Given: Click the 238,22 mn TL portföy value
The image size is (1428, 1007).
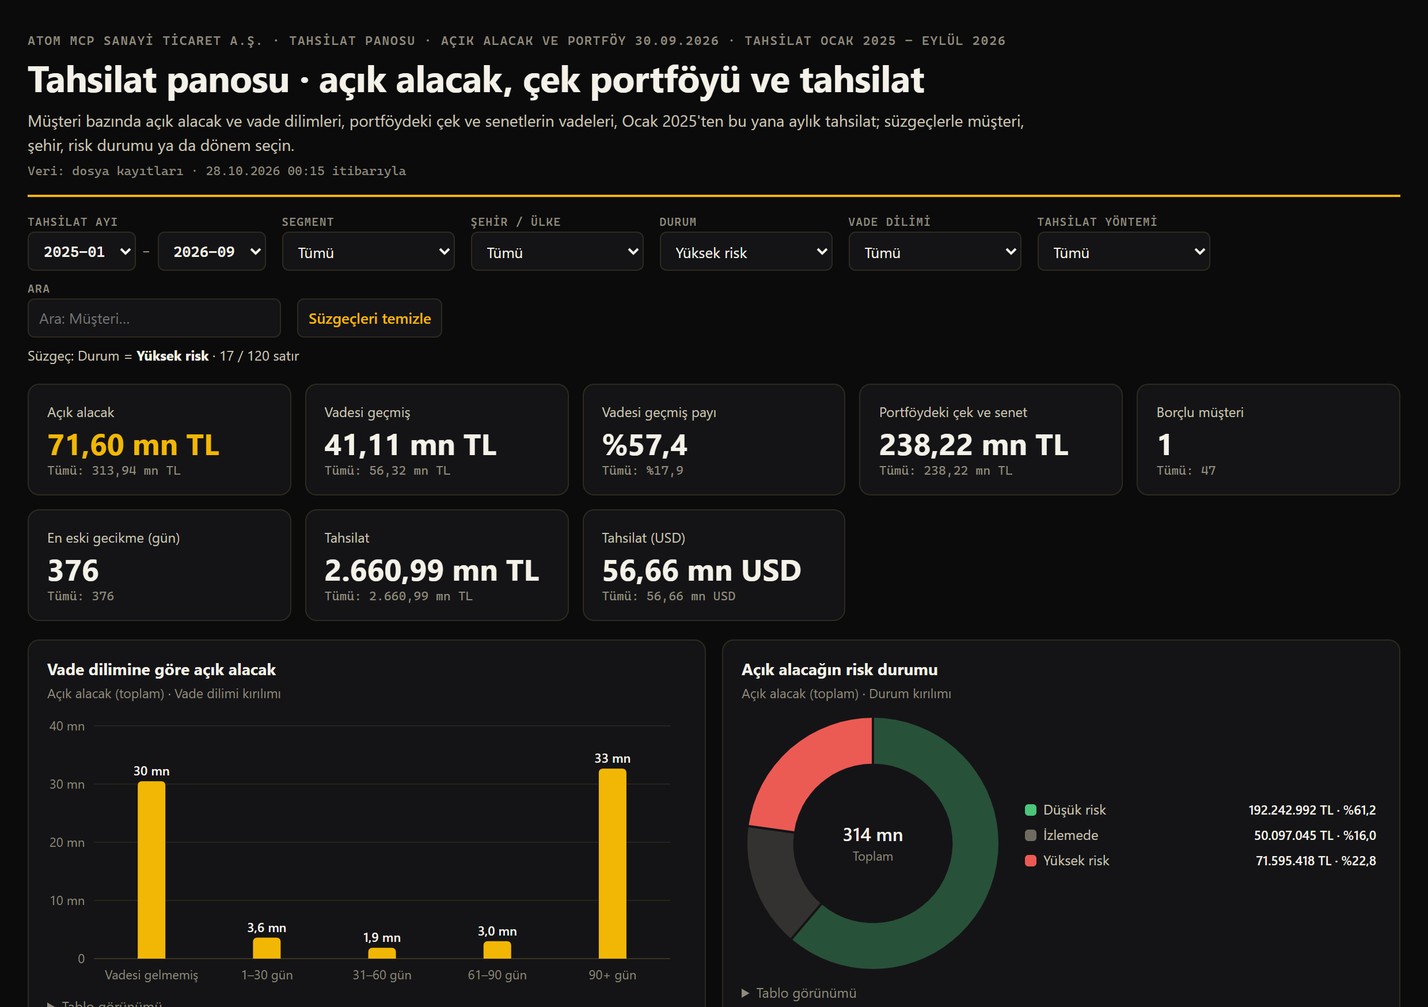Looking at the screenshot, I should [974, 445].
